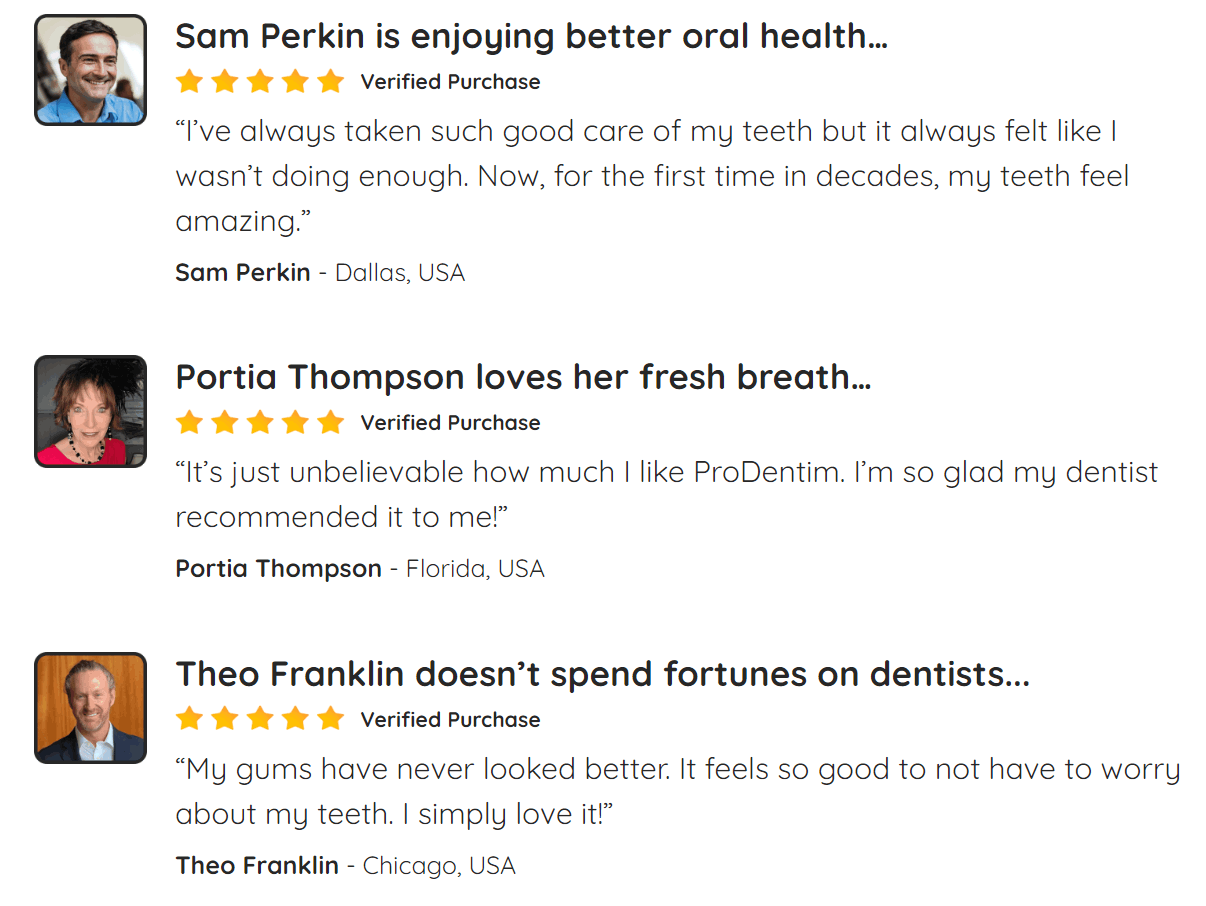The image size is (1206, 906).
Task: Click fourth star in Theo Franklin's rating
Action: 295,720
